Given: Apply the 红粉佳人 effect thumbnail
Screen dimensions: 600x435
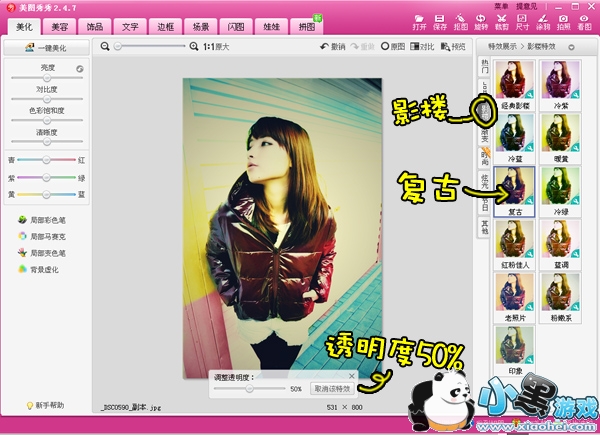Looking at the screenshot, I should [514, 244].
